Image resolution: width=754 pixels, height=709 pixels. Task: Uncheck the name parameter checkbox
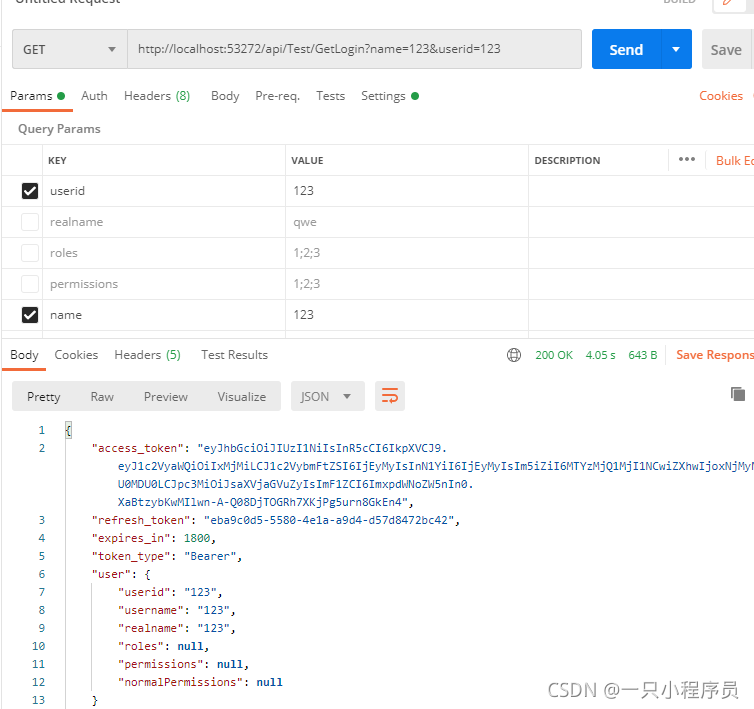click(x=30, y=315)
